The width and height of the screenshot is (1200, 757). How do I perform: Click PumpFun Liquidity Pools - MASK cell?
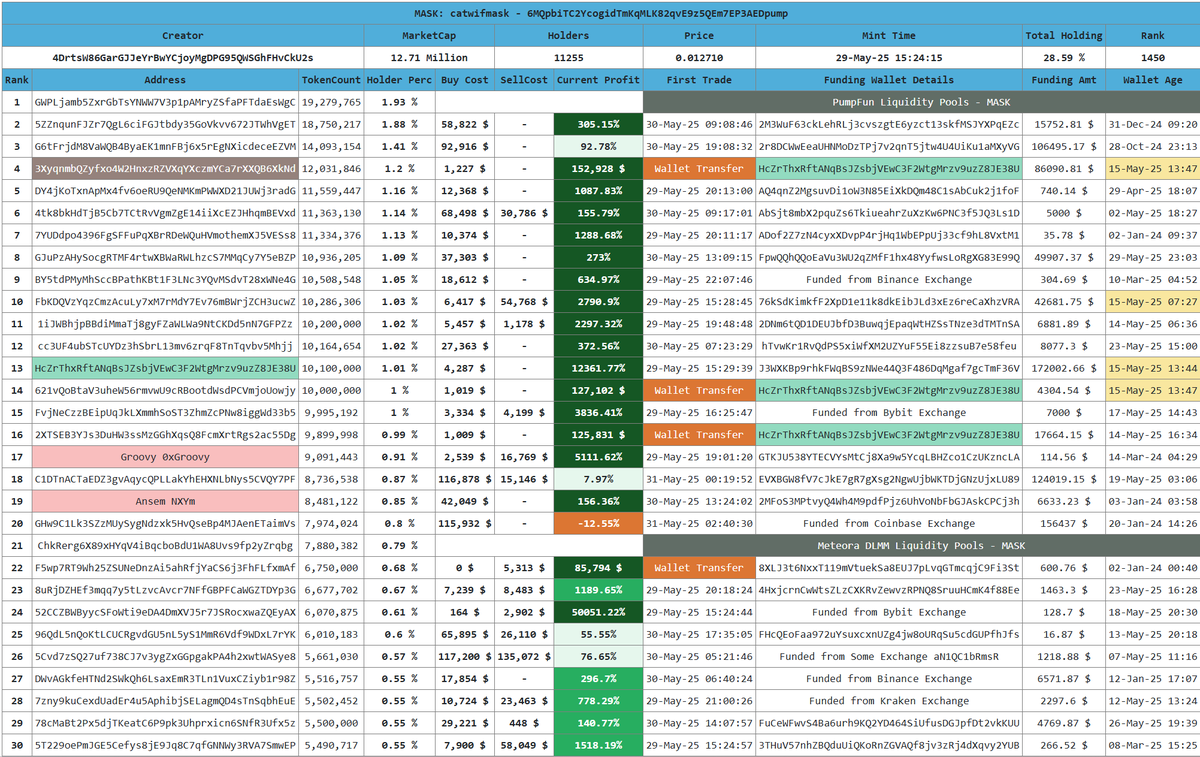(x=920, y=102)
